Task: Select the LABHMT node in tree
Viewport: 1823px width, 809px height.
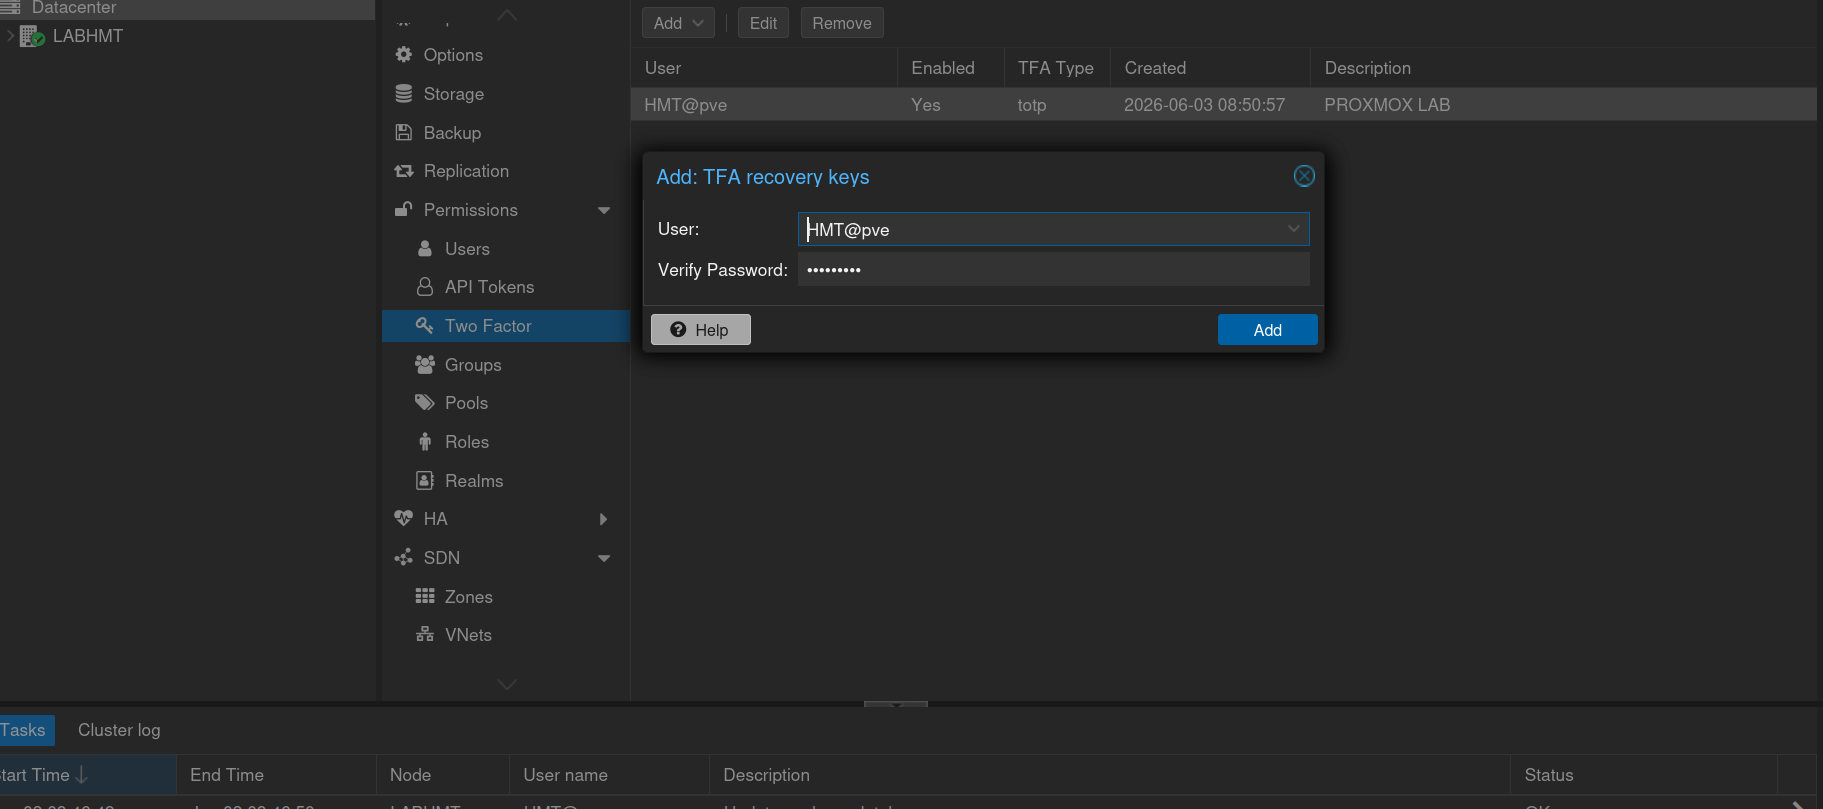Action: pyautogui.click(x=87, y=36)
